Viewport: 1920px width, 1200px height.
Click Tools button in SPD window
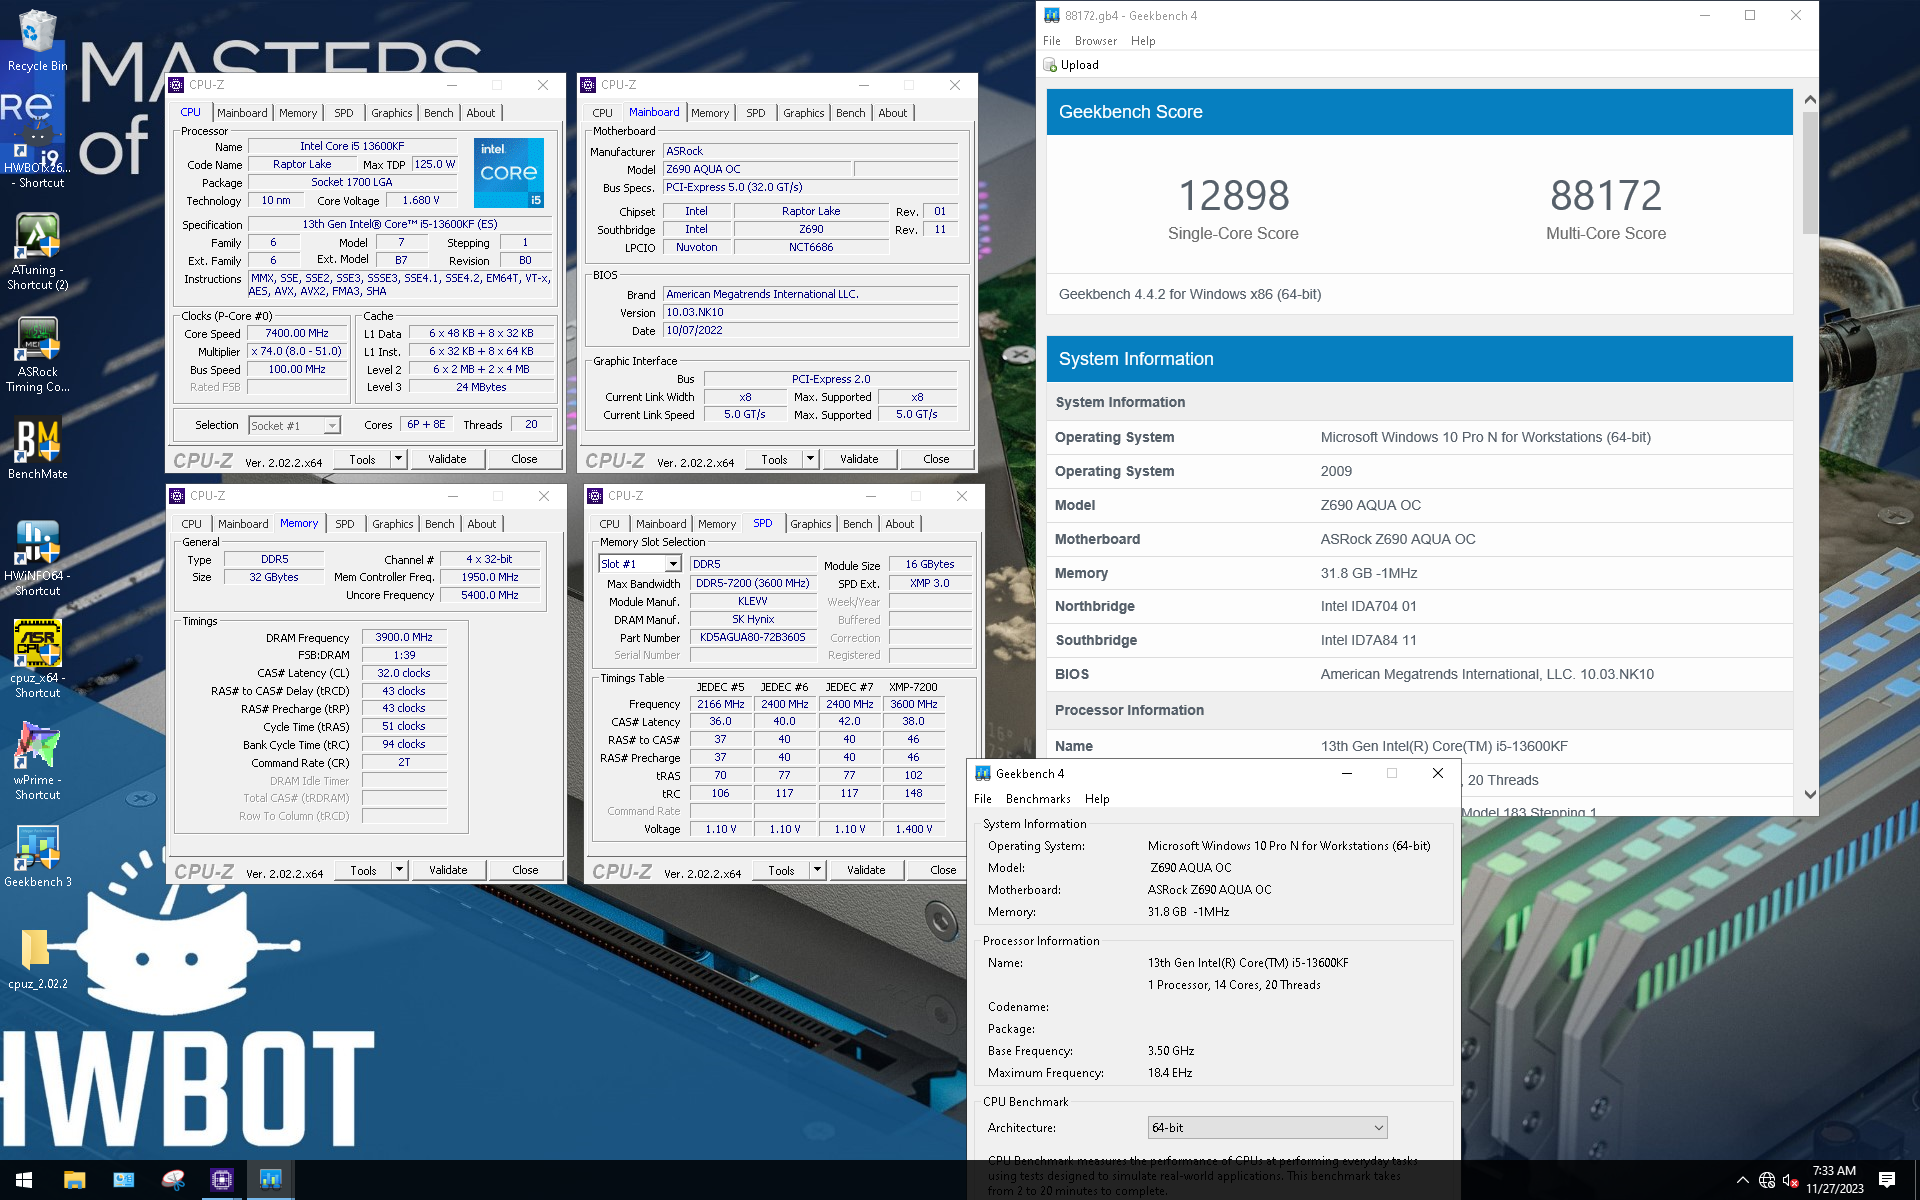pos(781,870)
